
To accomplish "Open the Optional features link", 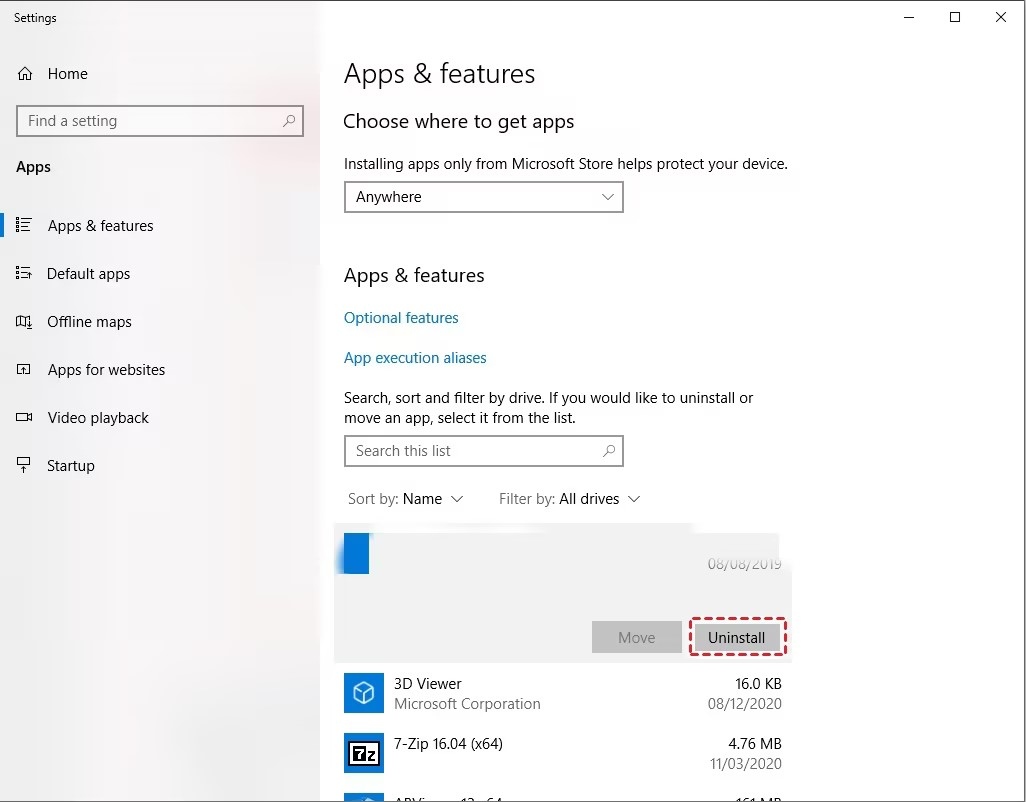I will 401,318.
